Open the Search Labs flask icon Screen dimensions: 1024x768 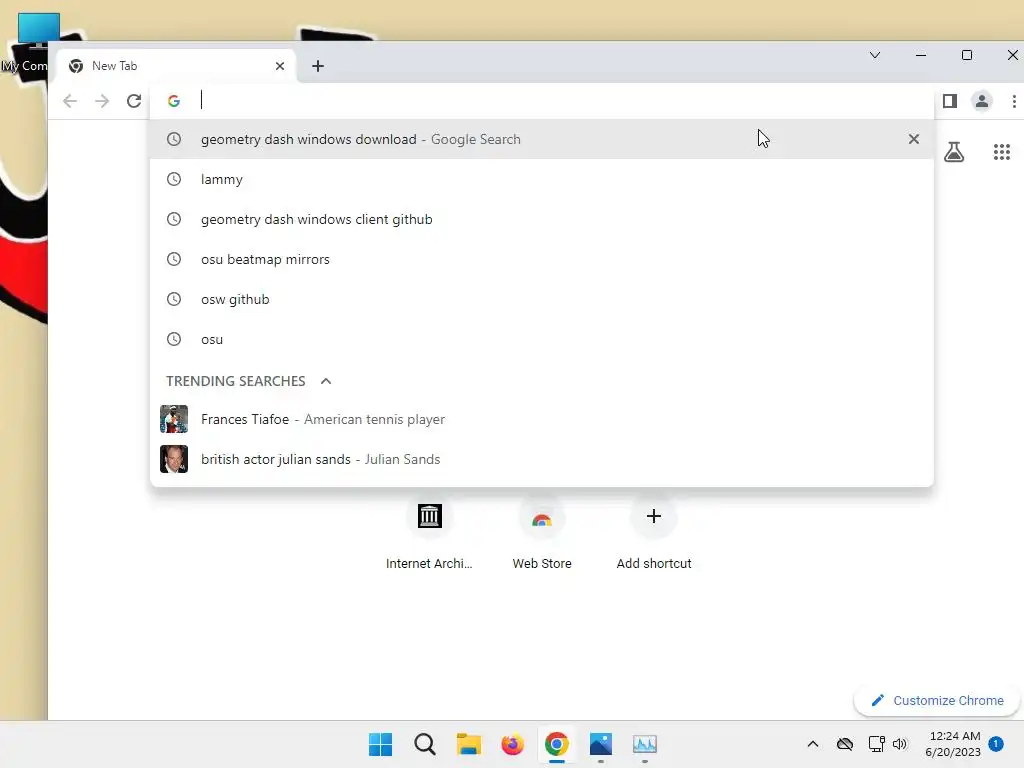point(954,152)
